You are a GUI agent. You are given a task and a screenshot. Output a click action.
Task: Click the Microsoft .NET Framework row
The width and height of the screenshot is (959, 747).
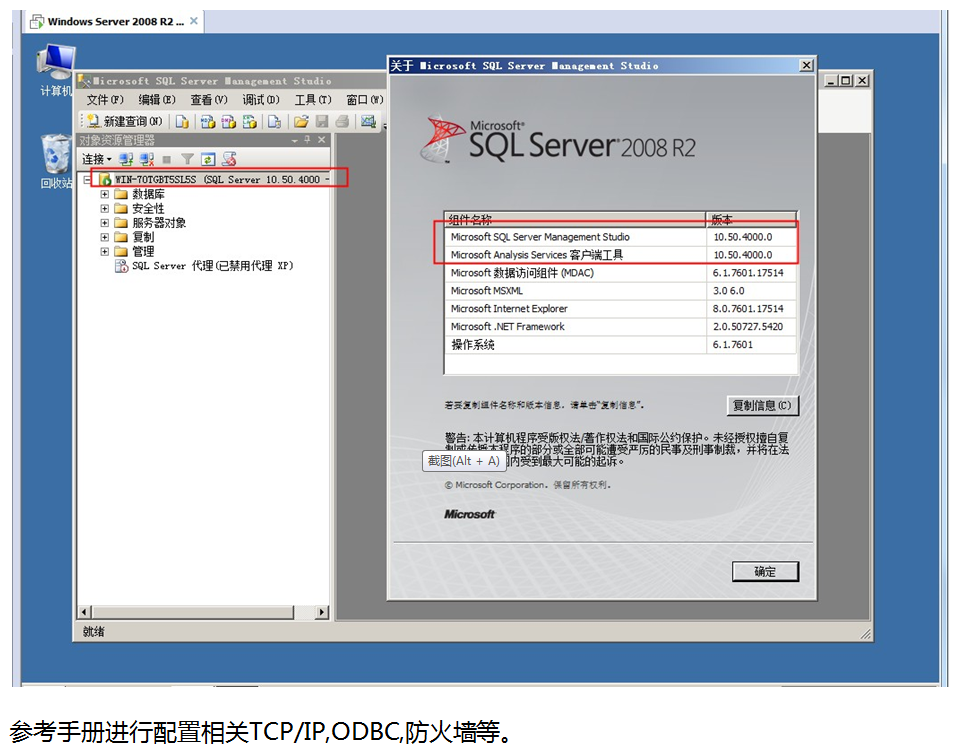pos(621,327)
